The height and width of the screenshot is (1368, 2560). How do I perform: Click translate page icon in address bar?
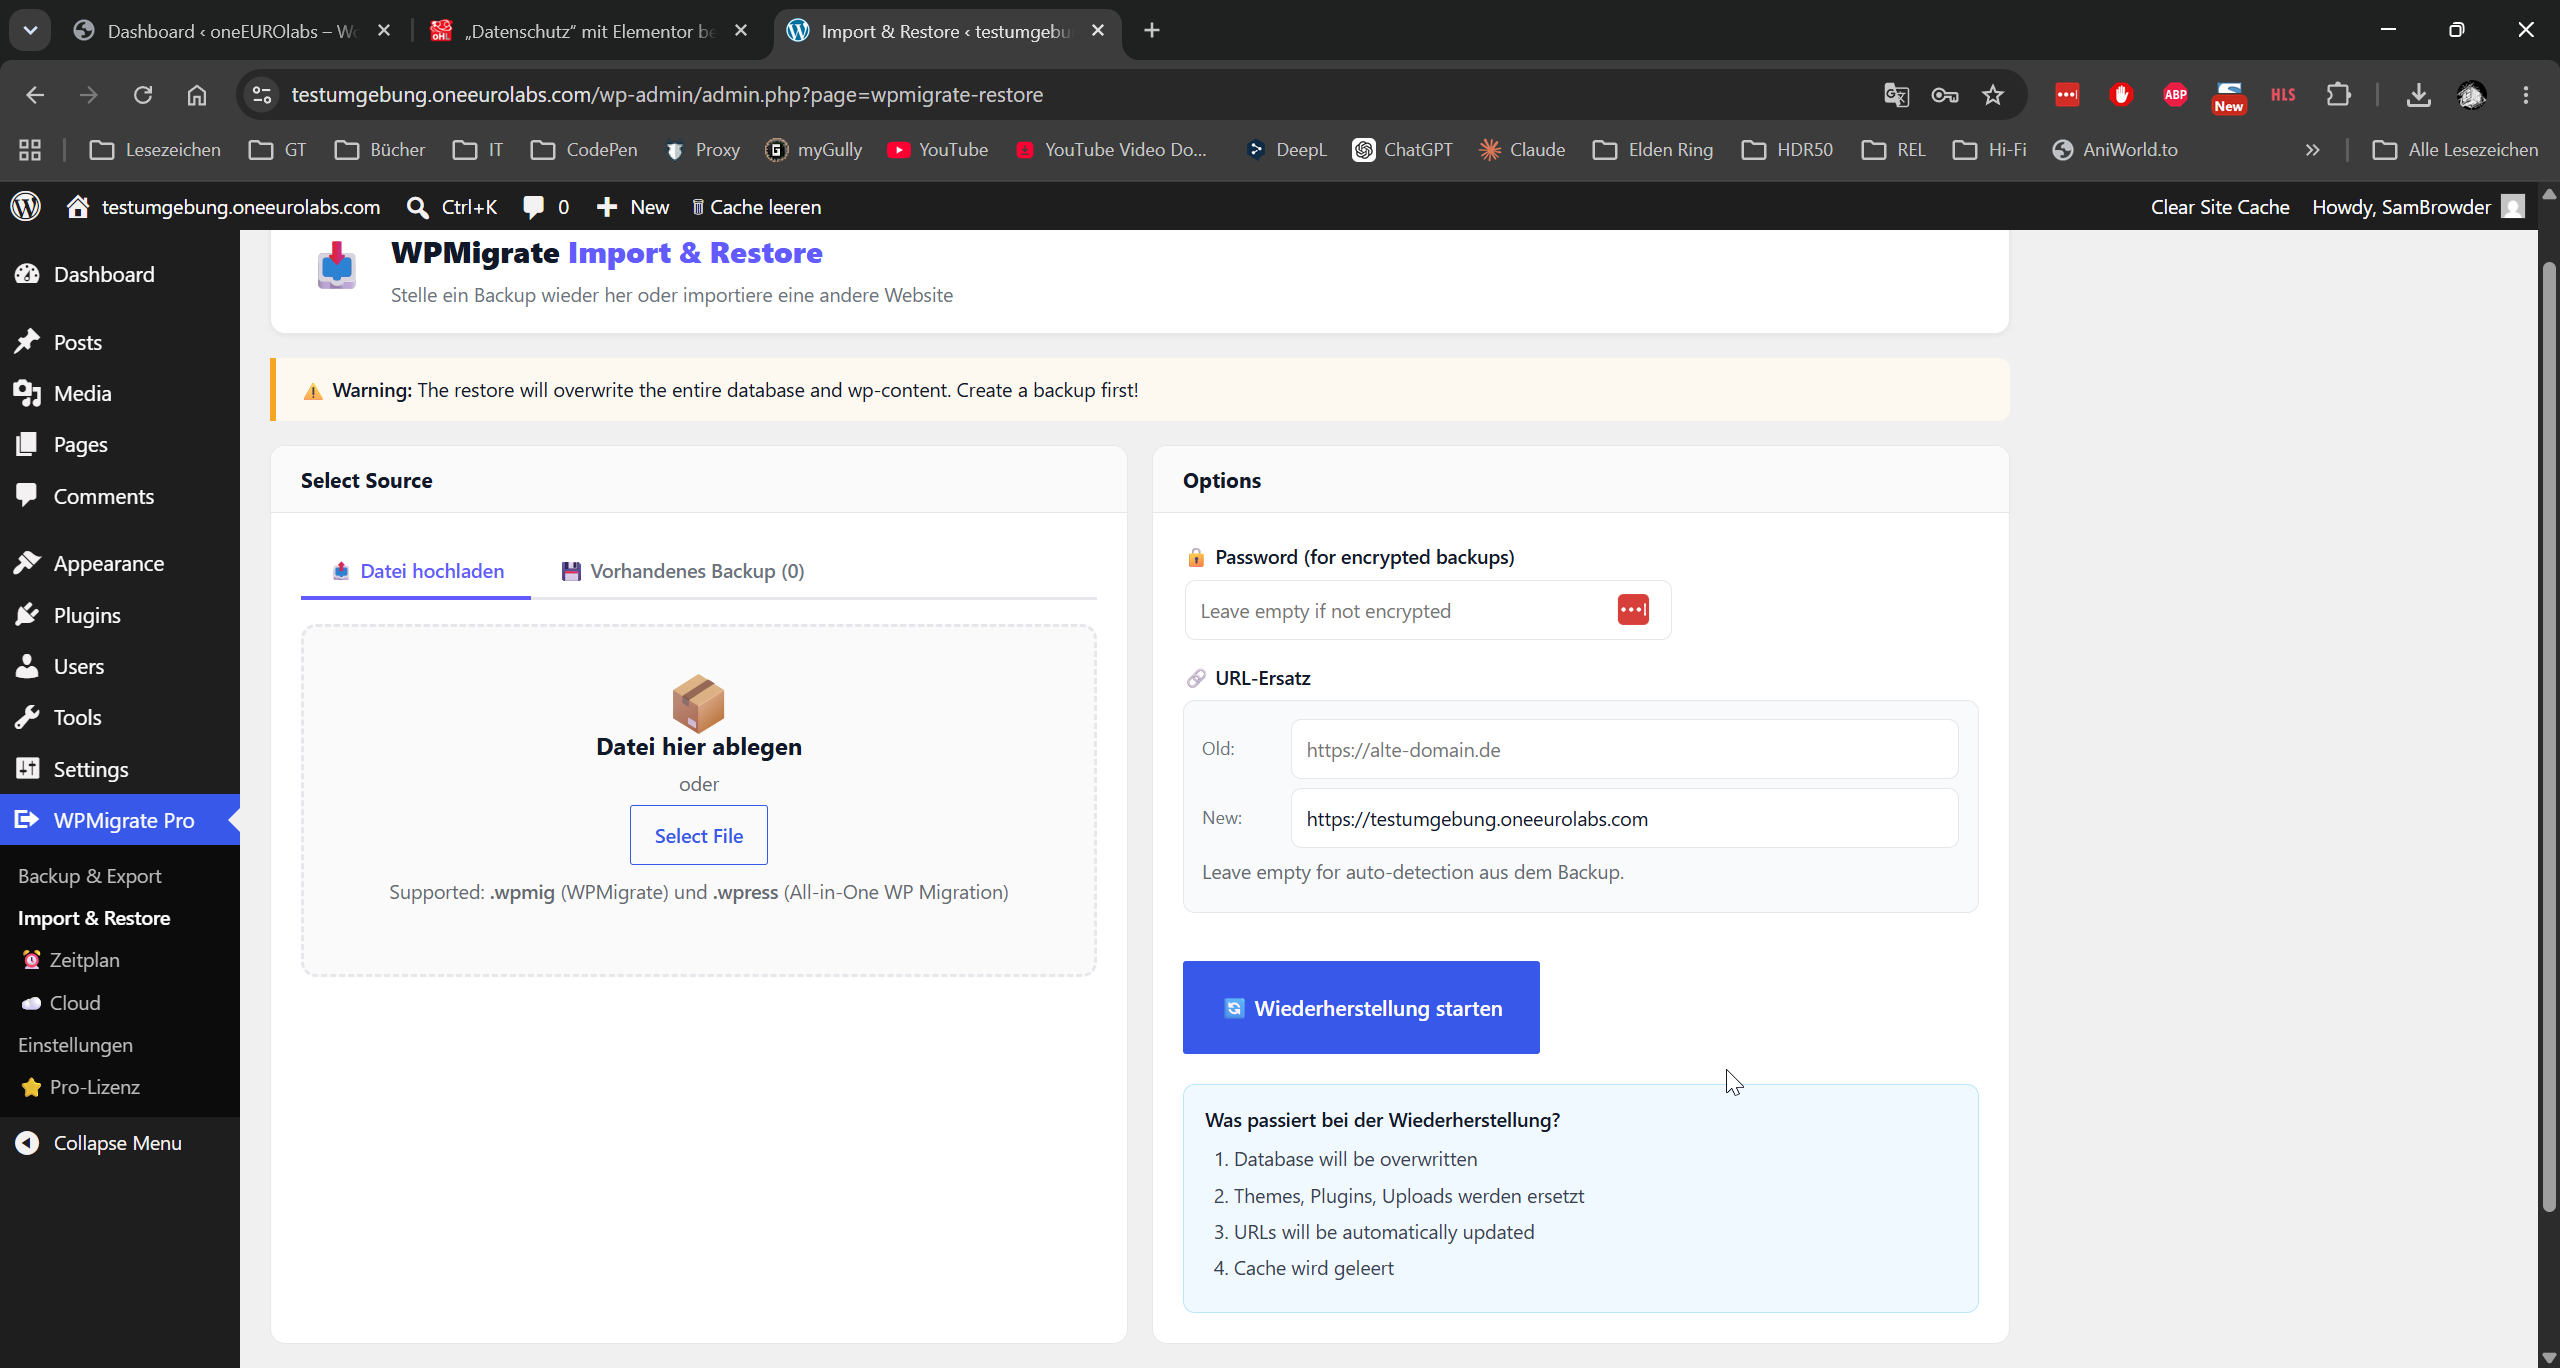point(1896,95)
